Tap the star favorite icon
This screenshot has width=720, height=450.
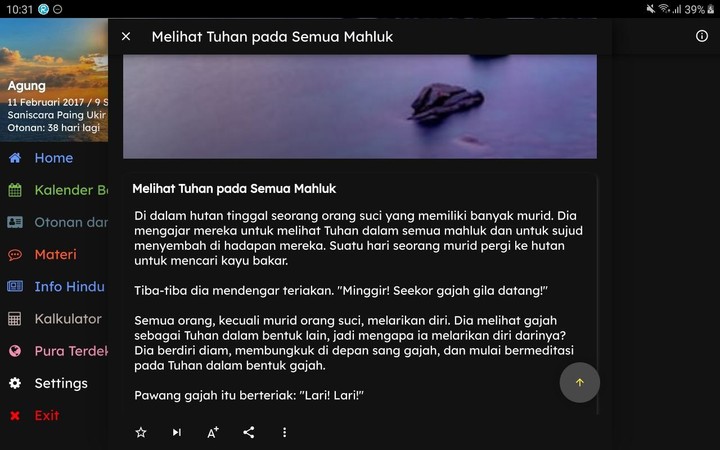coord(141,432)
